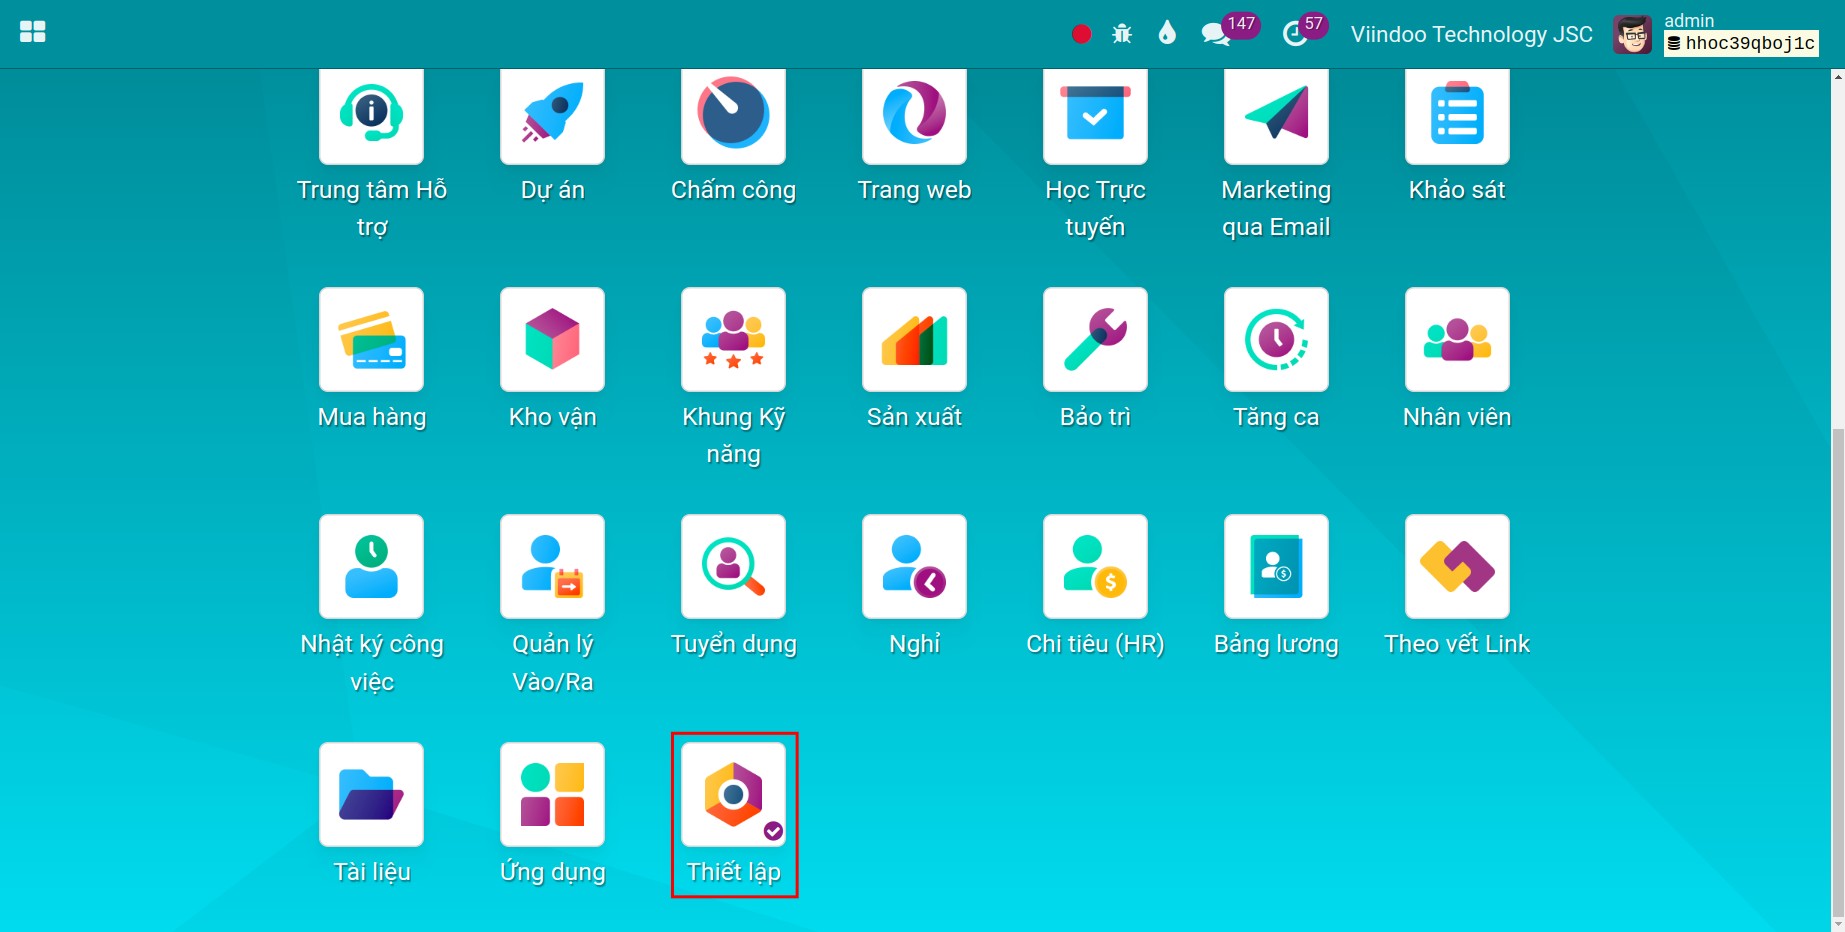Open the Trung tâm Hỗ trợ app

coord(371,115)
